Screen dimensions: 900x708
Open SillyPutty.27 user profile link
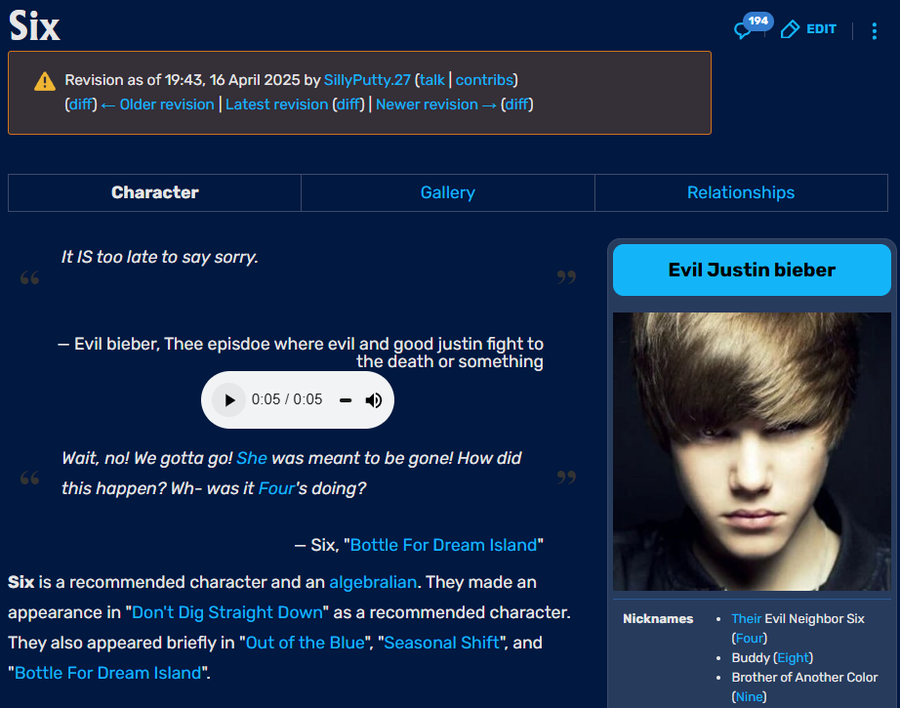click(x=367, y=80)
